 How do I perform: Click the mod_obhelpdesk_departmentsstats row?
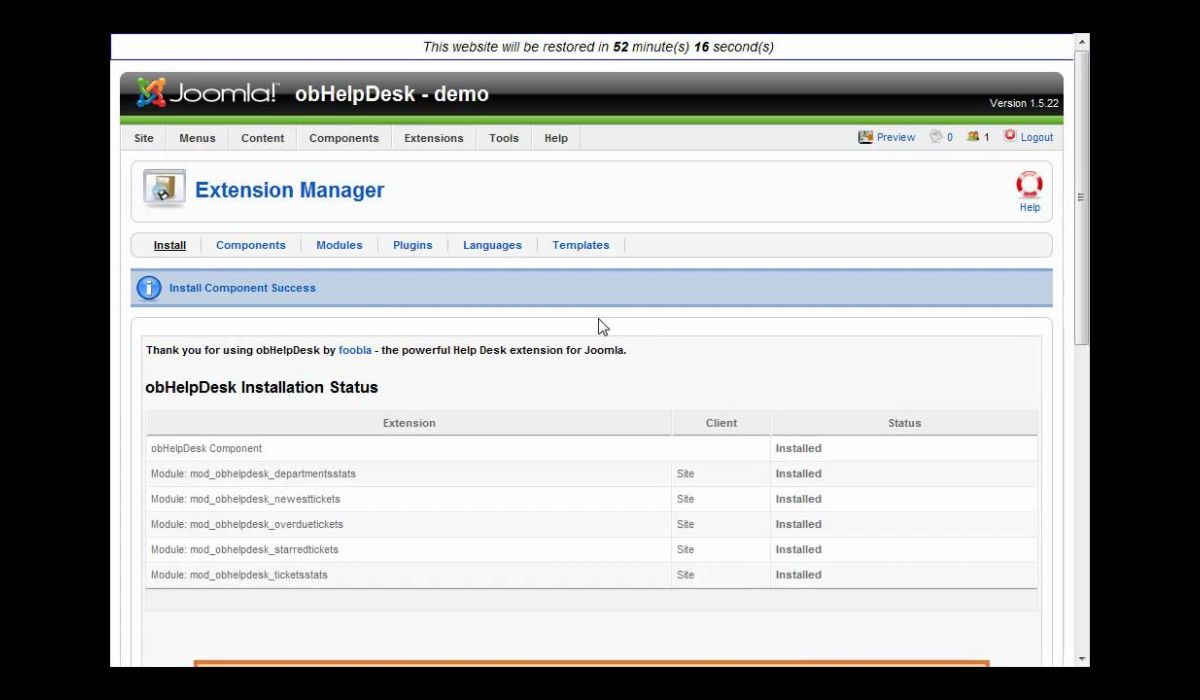pos(592,474)
